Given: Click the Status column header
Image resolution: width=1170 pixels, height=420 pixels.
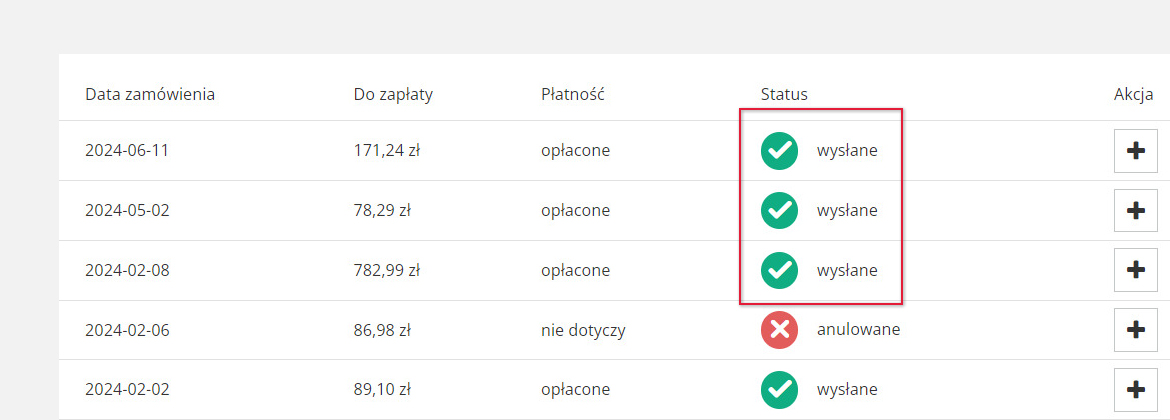Looking at the screenshot, I should tap(784, 95).
